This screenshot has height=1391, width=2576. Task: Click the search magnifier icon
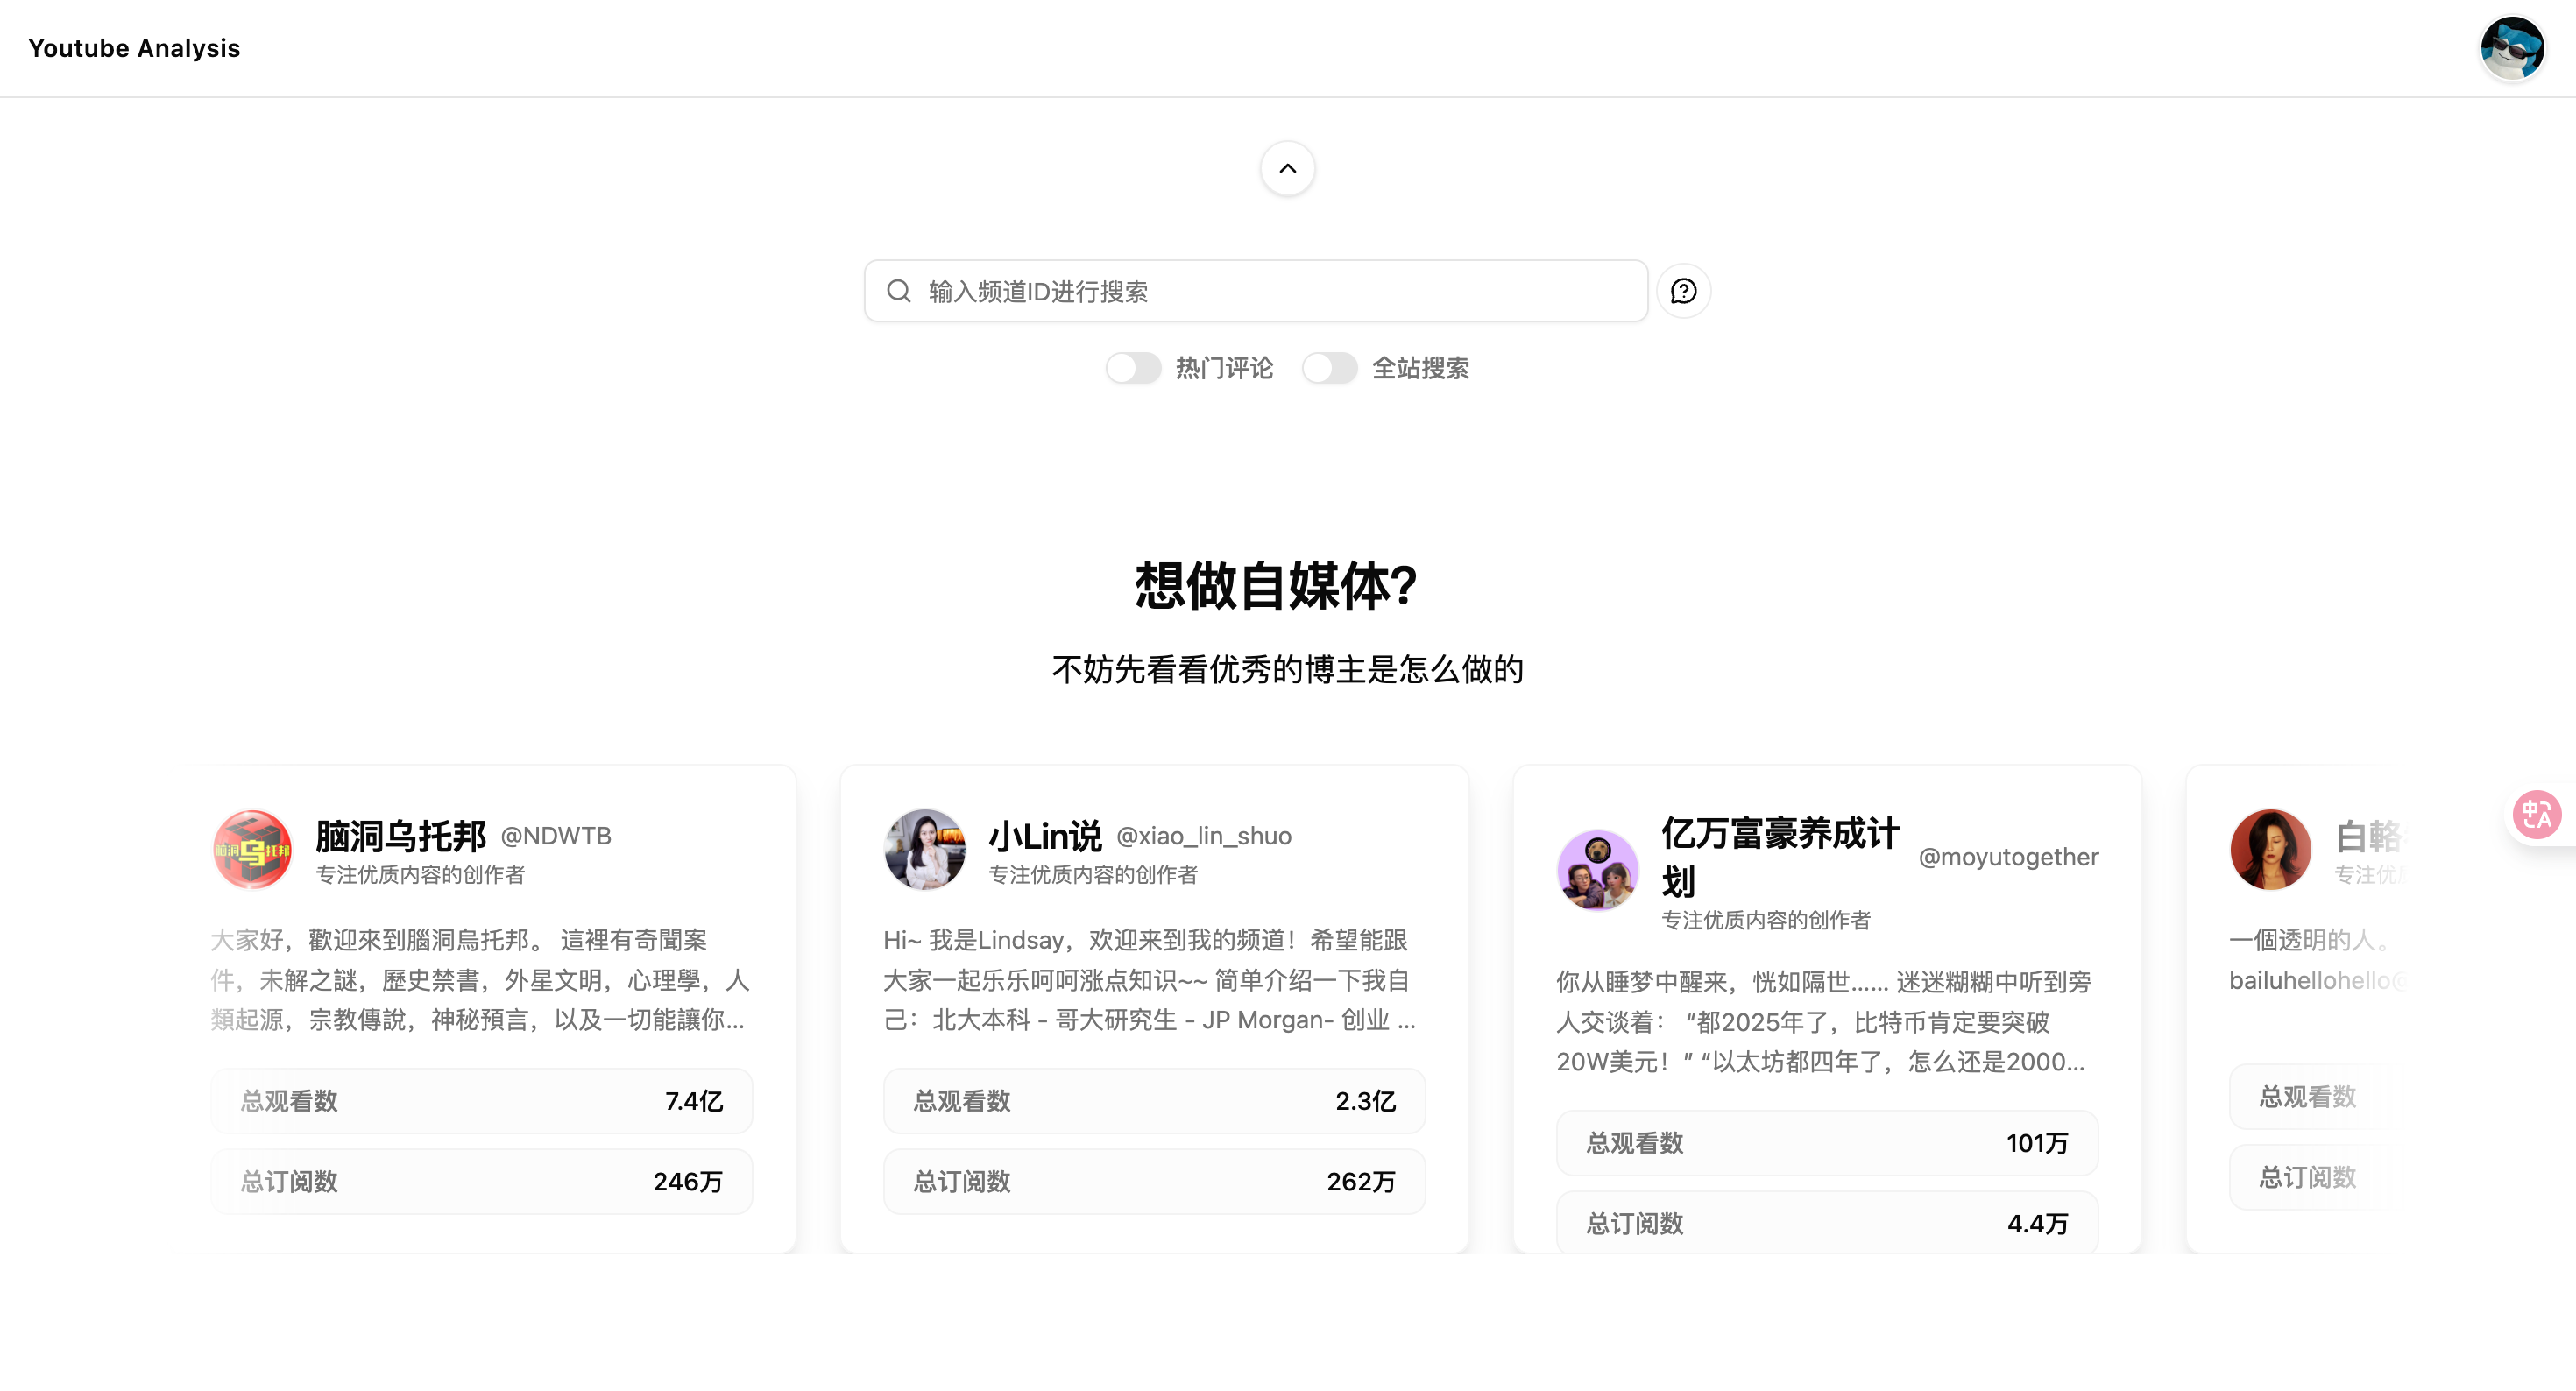(898, 290)
